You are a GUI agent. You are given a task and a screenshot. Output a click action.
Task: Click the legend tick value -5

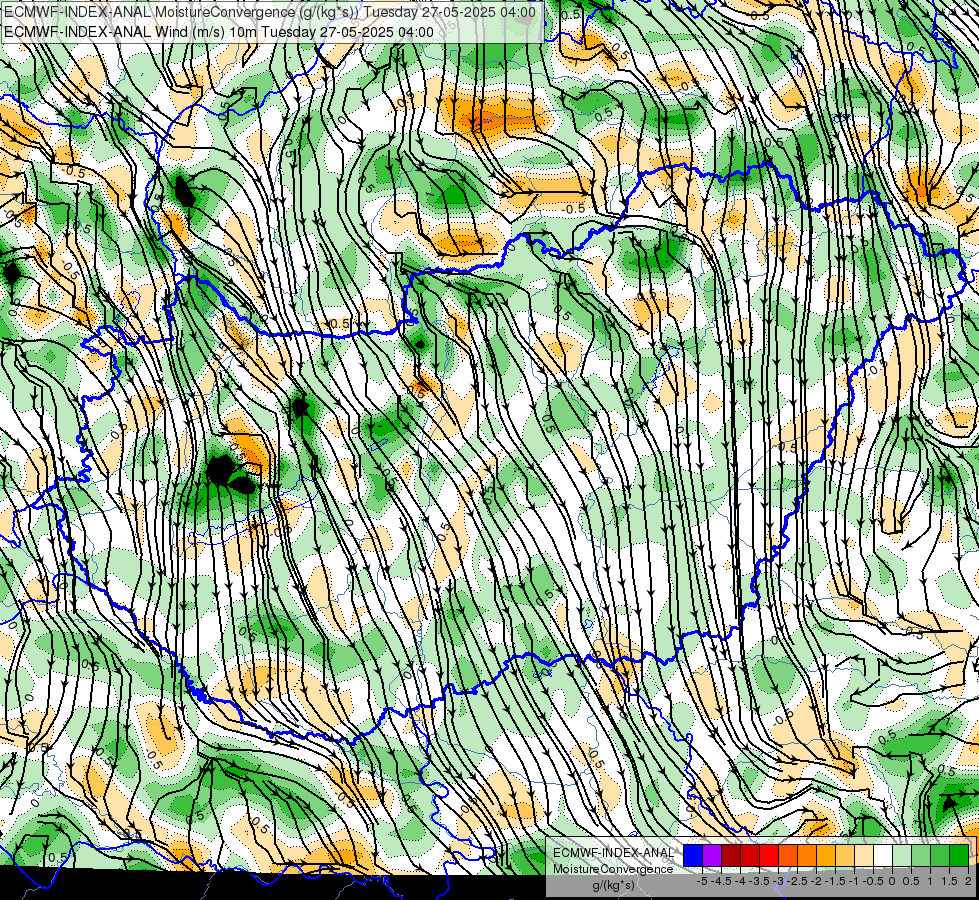(702, 881)
